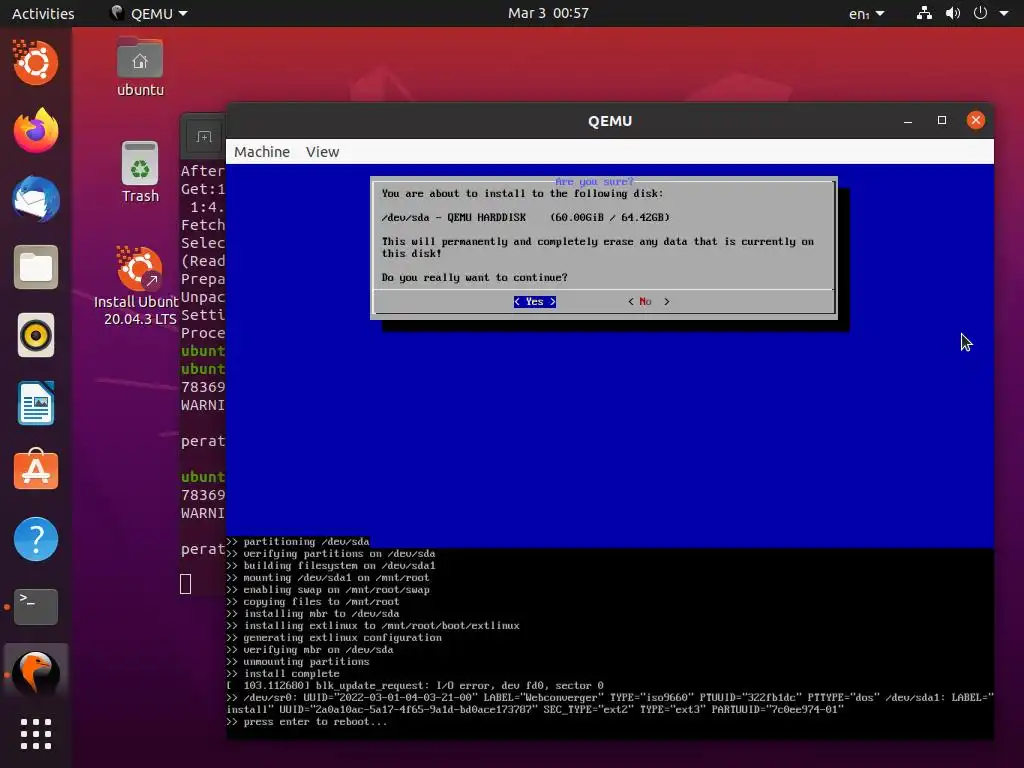
Task: Maximize the QEMU window
Action: [942, 120]
